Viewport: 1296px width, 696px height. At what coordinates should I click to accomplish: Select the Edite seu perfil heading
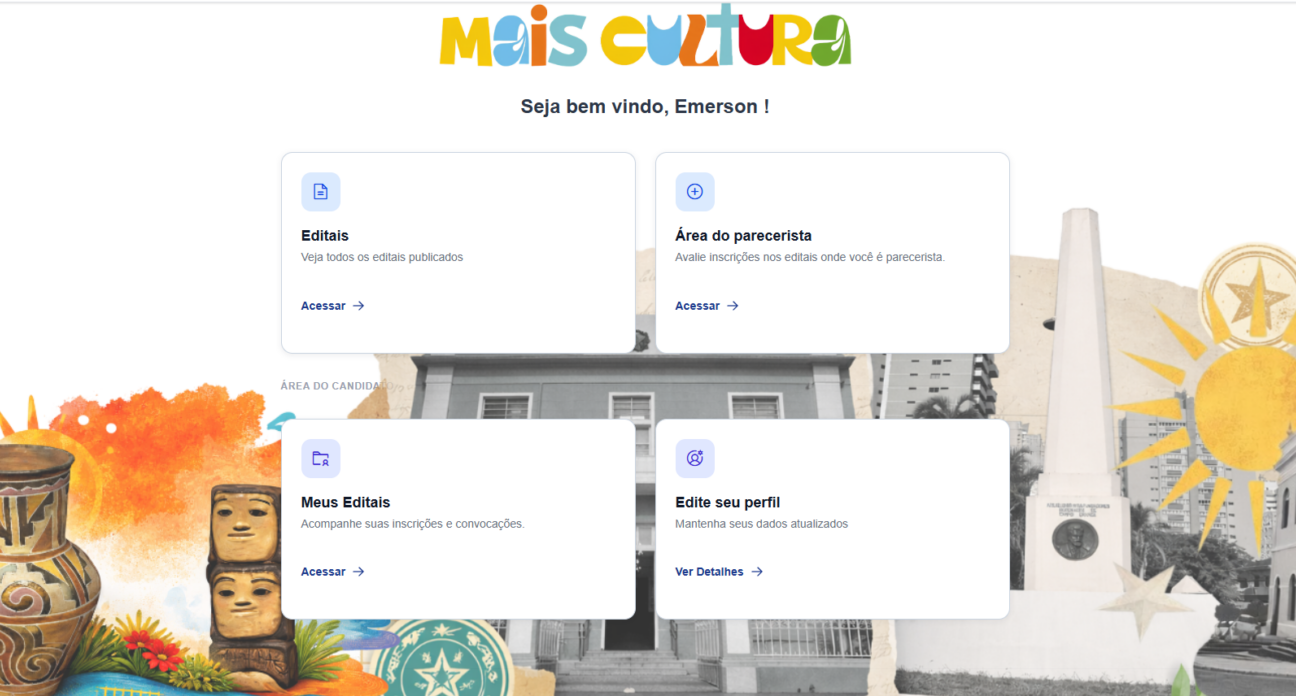(728, 502)
